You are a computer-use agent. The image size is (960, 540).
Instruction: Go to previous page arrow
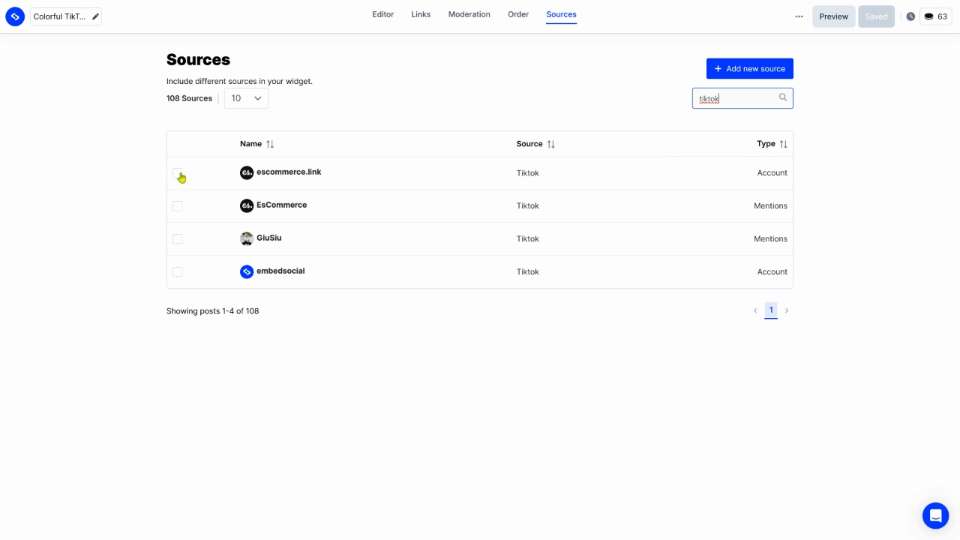756,311
